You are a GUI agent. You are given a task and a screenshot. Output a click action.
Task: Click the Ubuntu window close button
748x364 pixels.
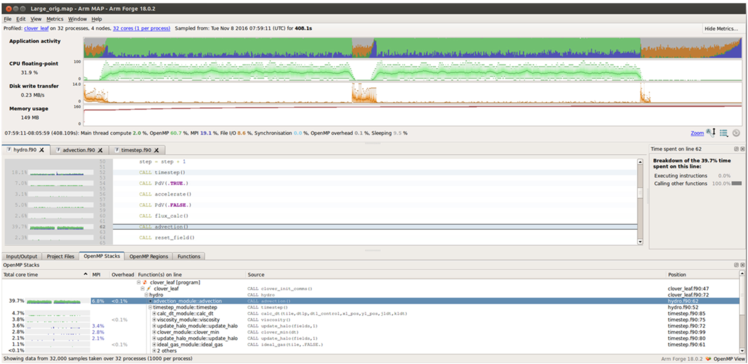[x=8, y=9]
